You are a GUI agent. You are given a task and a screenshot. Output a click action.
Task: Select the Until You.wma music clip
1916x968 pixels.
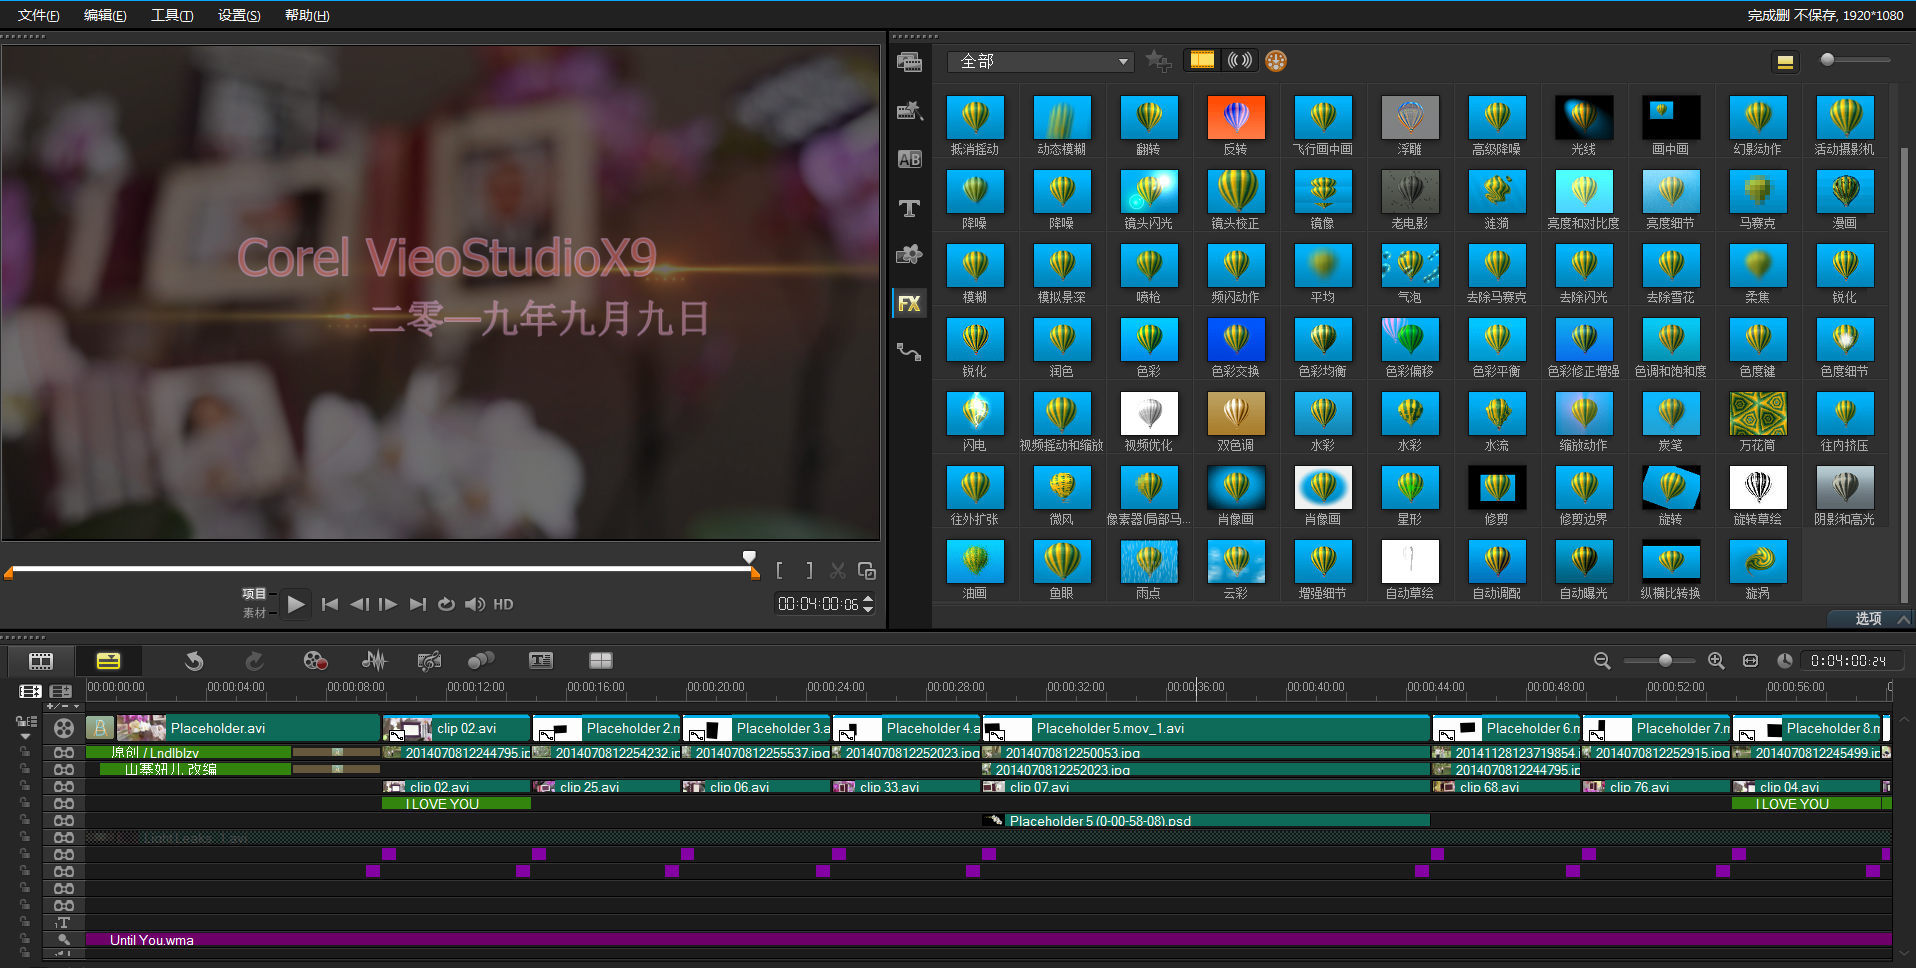pos(988,940)
